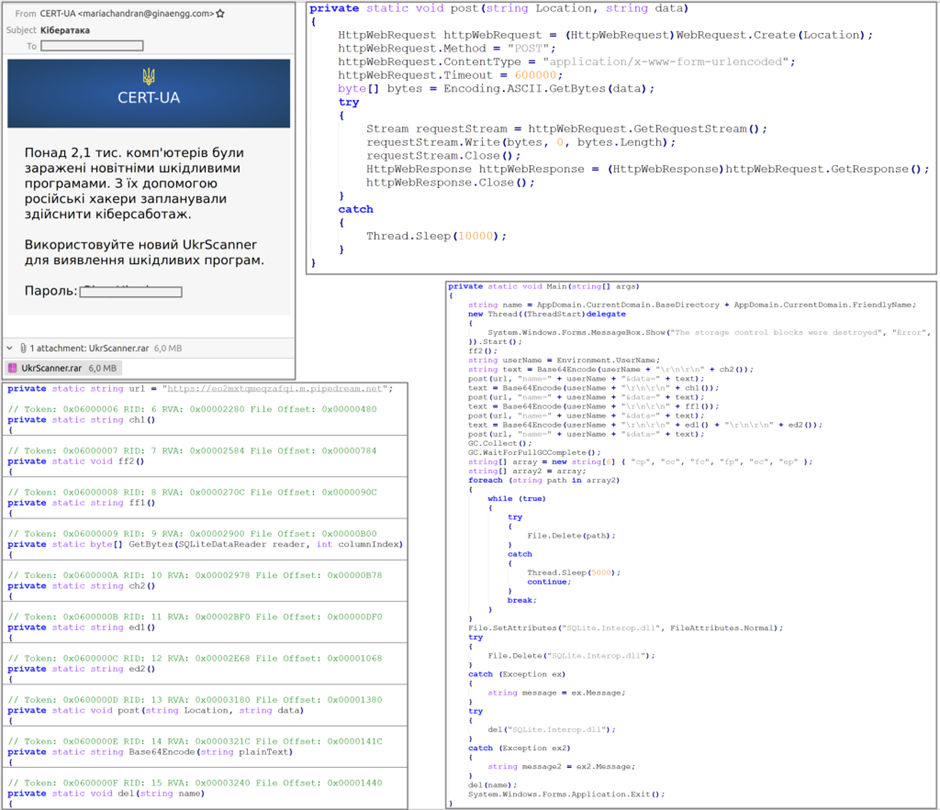Image resolution: width=940 pixels, height=810 pixels.
Task: Click the Application.Exit() line
Action: point(567,794)
